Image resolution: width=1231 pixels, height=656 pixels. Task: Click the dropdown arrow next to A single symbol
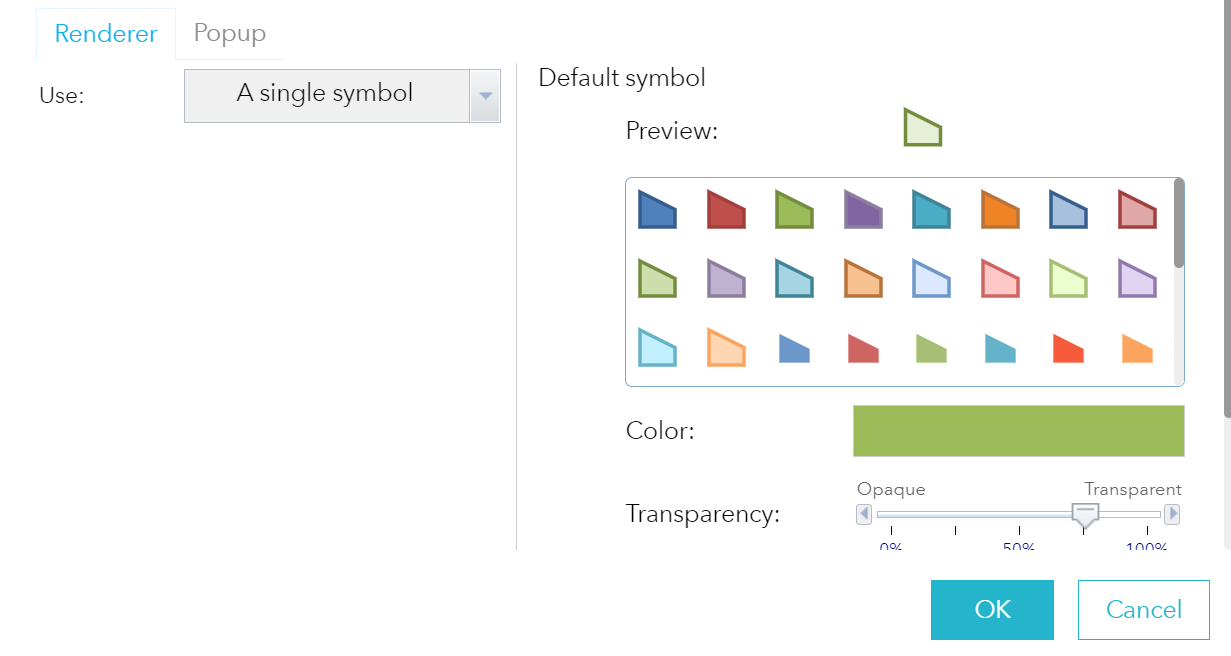click(486, 95)
